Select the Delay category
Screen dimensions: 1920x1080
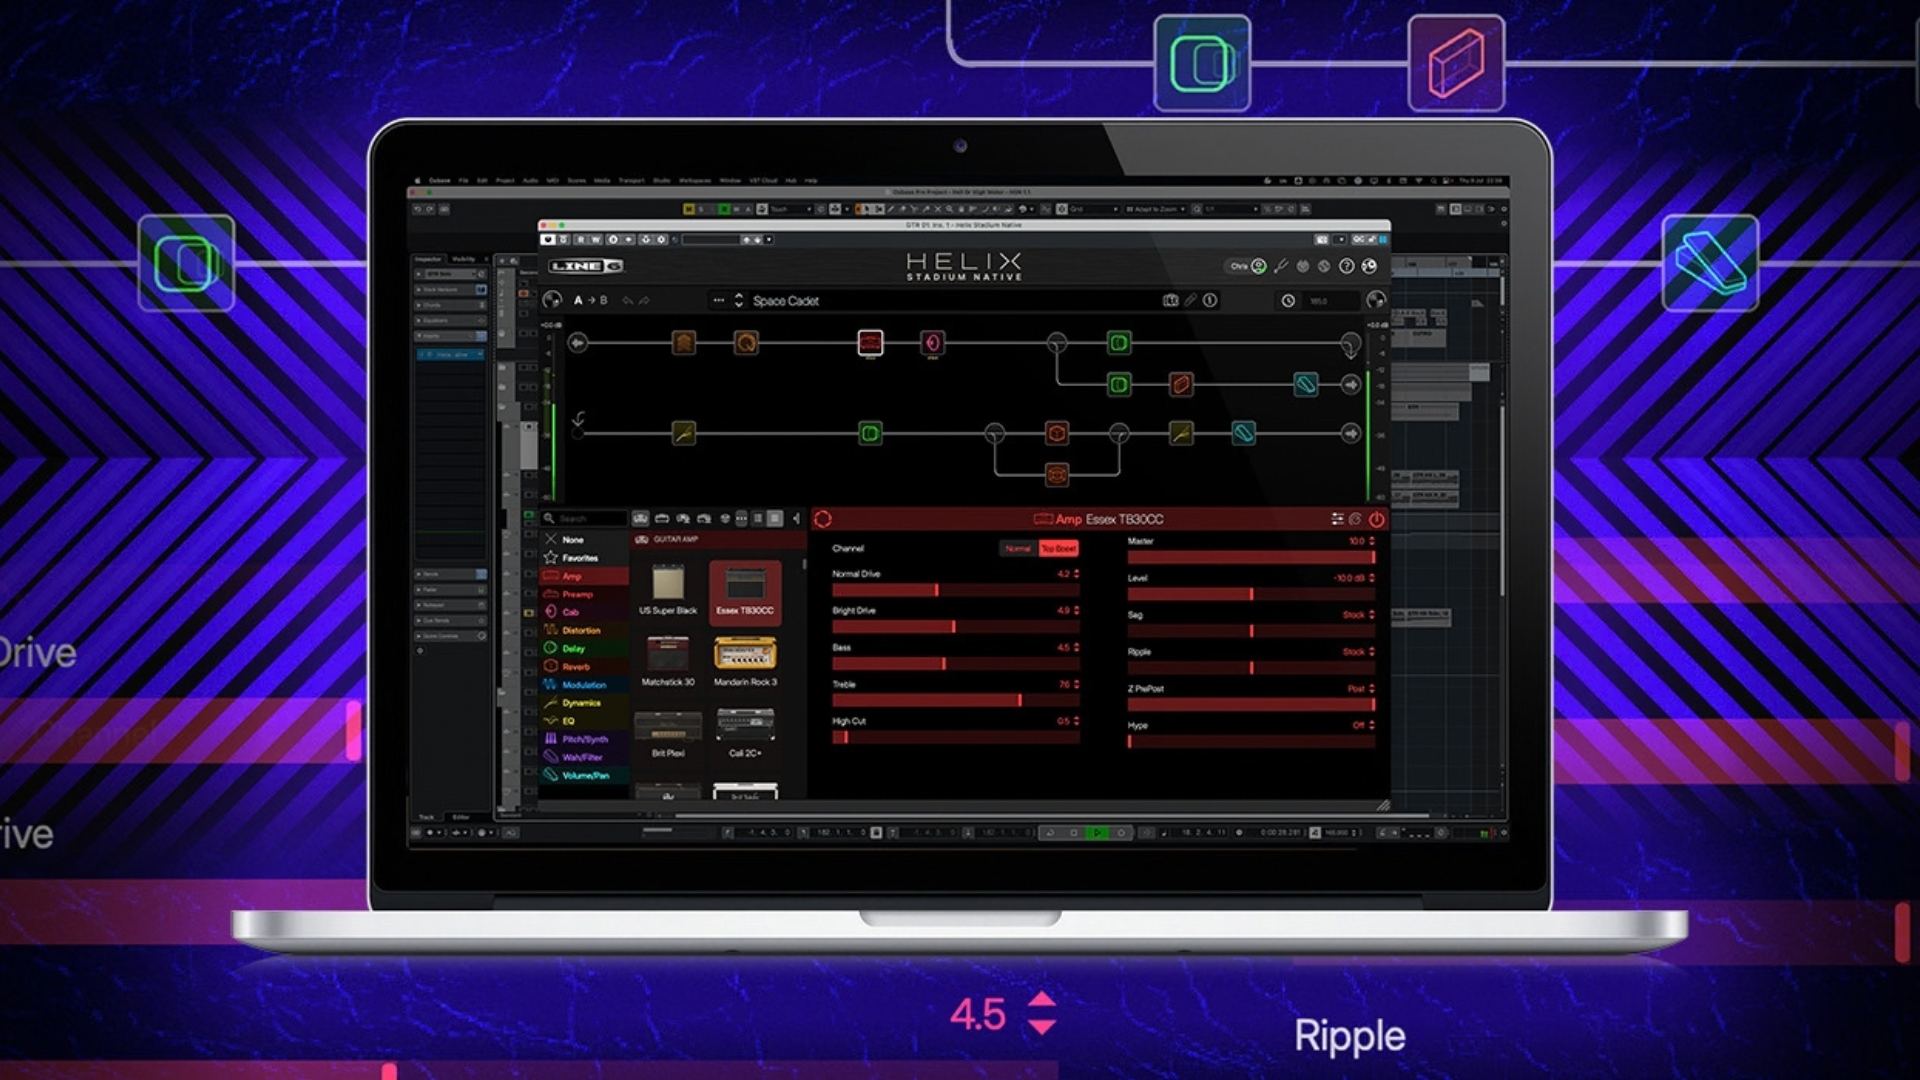(584, 648)
